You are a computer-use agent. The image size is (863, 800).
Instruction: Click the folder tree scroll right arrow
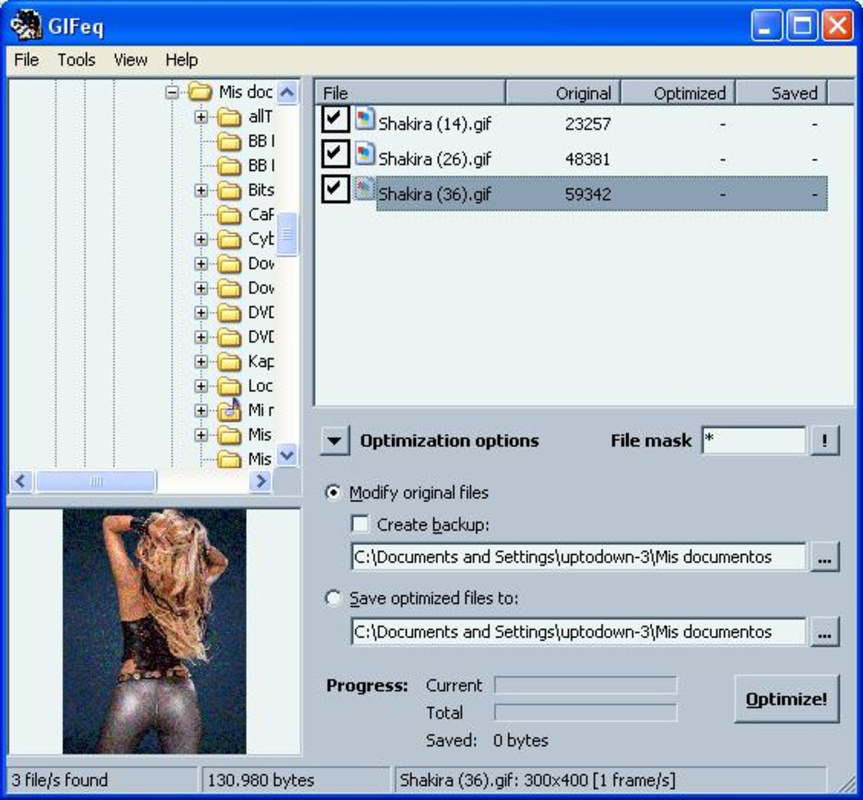pyautogui.click(x=260, y=481)
